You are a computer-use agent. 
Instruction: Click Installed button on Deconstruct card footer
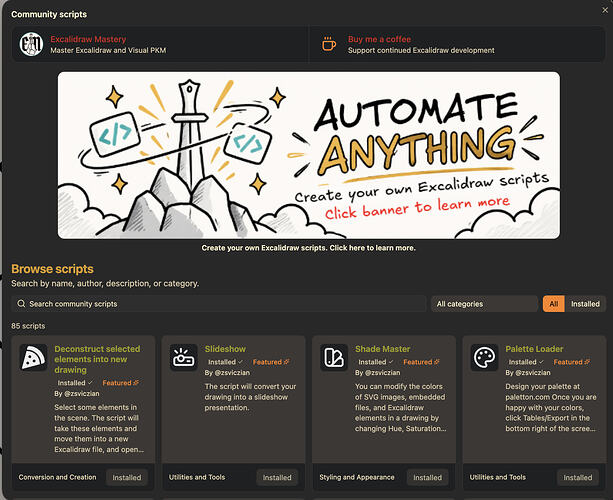coord(127,477)
